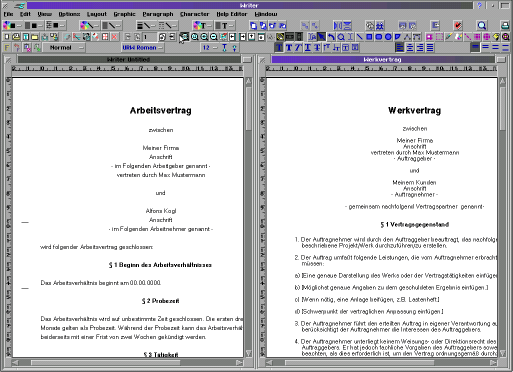Select the arrow pointer selection tool
Viewport: 513px width, 372px height.
[321, 37]
